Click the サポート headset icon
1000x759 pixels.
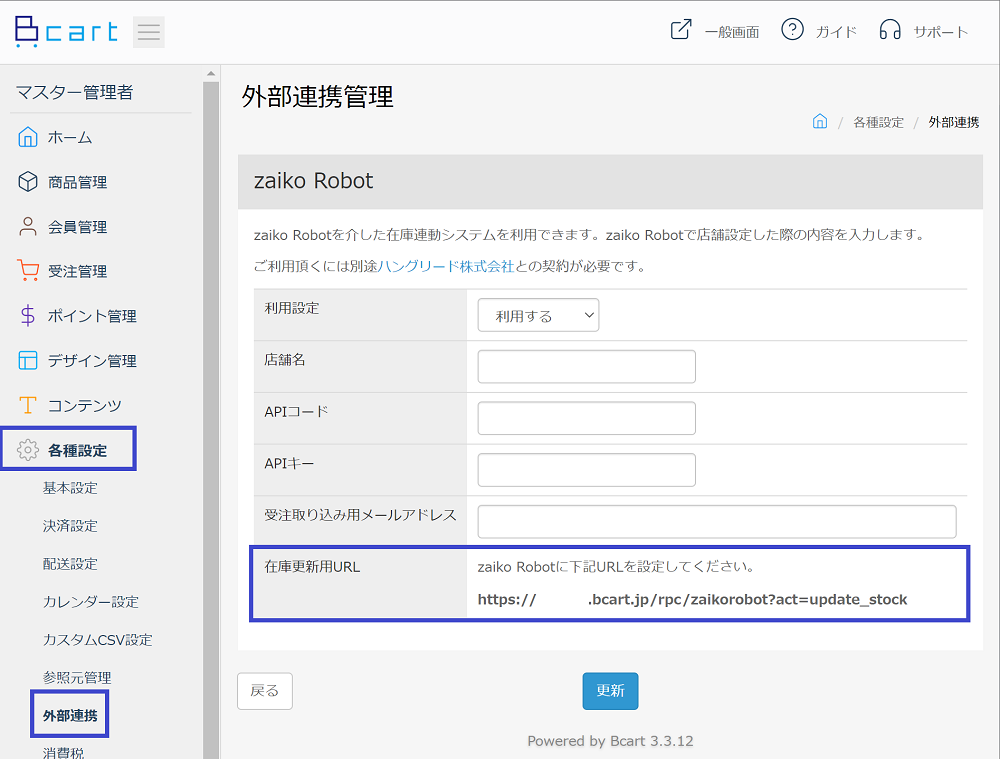[x=890, y=30]
